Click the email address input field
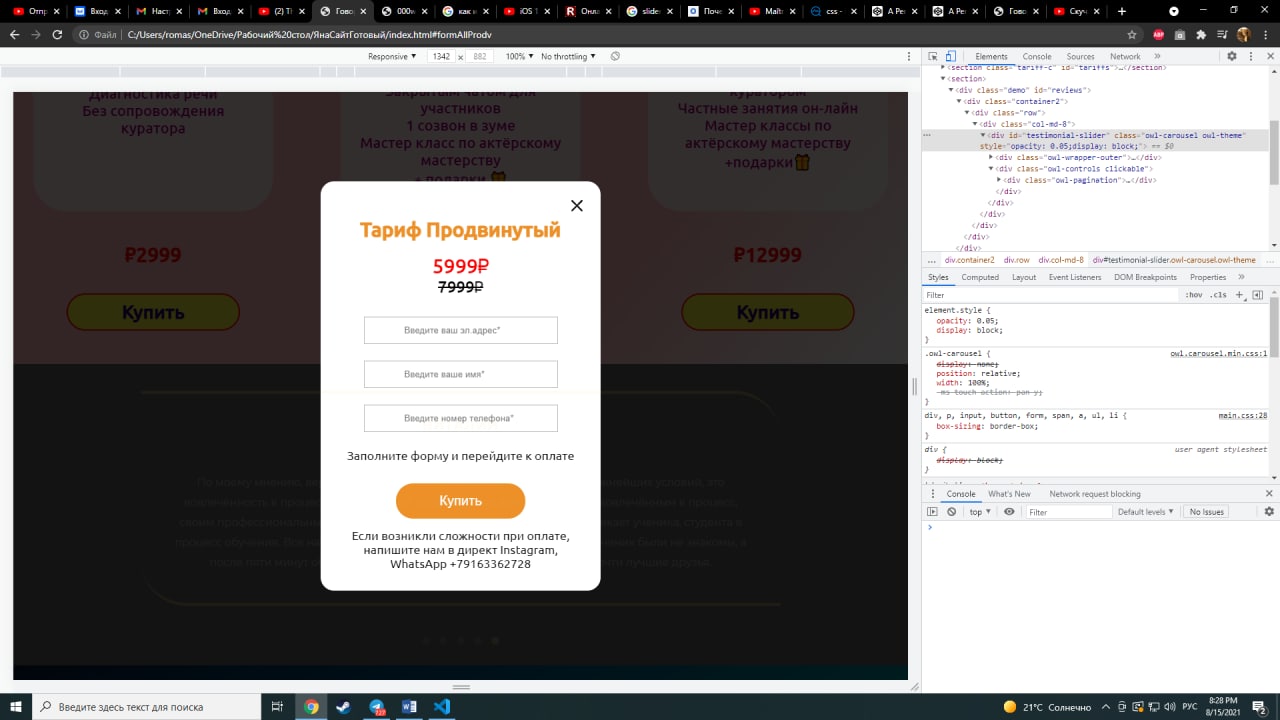1280x720 pixels. [461, 330]
